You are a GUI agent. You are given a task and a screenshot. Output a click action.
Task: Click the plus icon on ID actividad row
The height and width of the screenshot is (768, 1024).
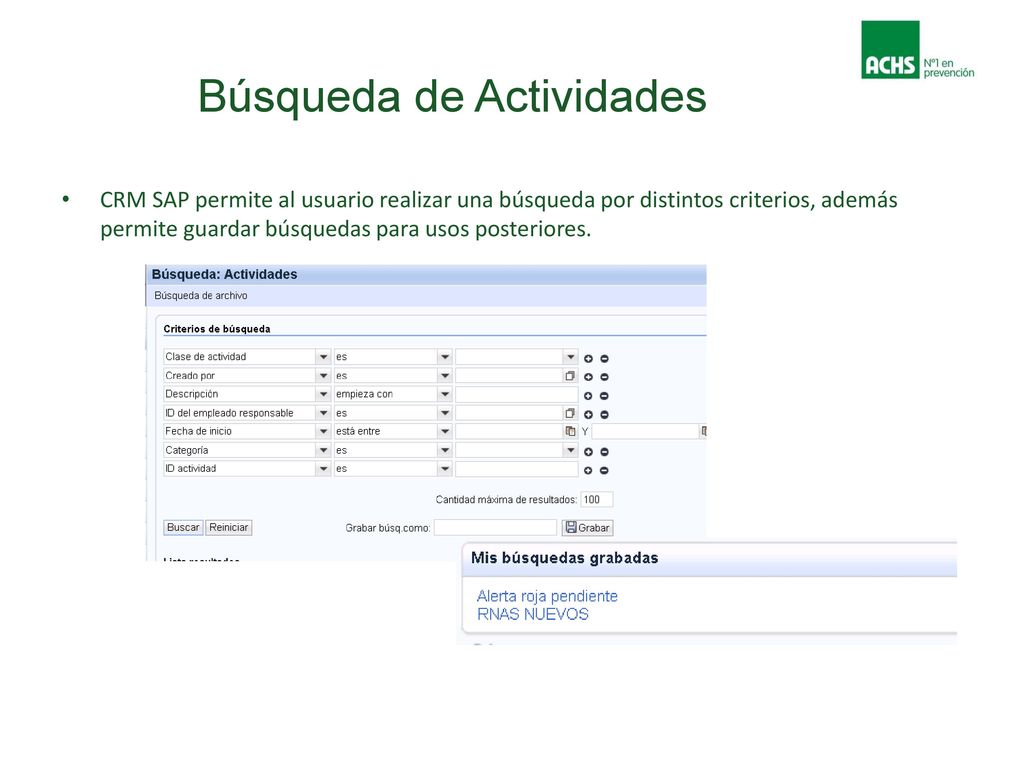click(588, 470)
